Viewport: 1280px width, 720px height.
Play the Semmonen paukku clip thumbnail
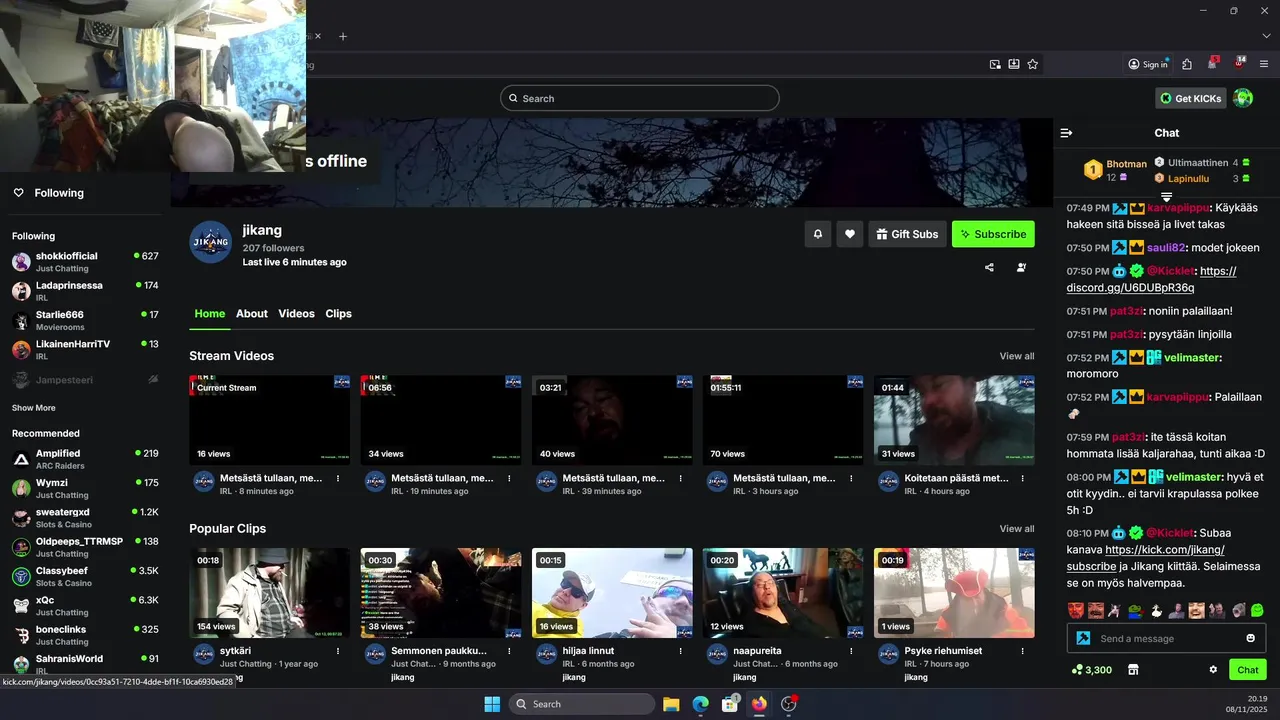[x=441, y=593]
